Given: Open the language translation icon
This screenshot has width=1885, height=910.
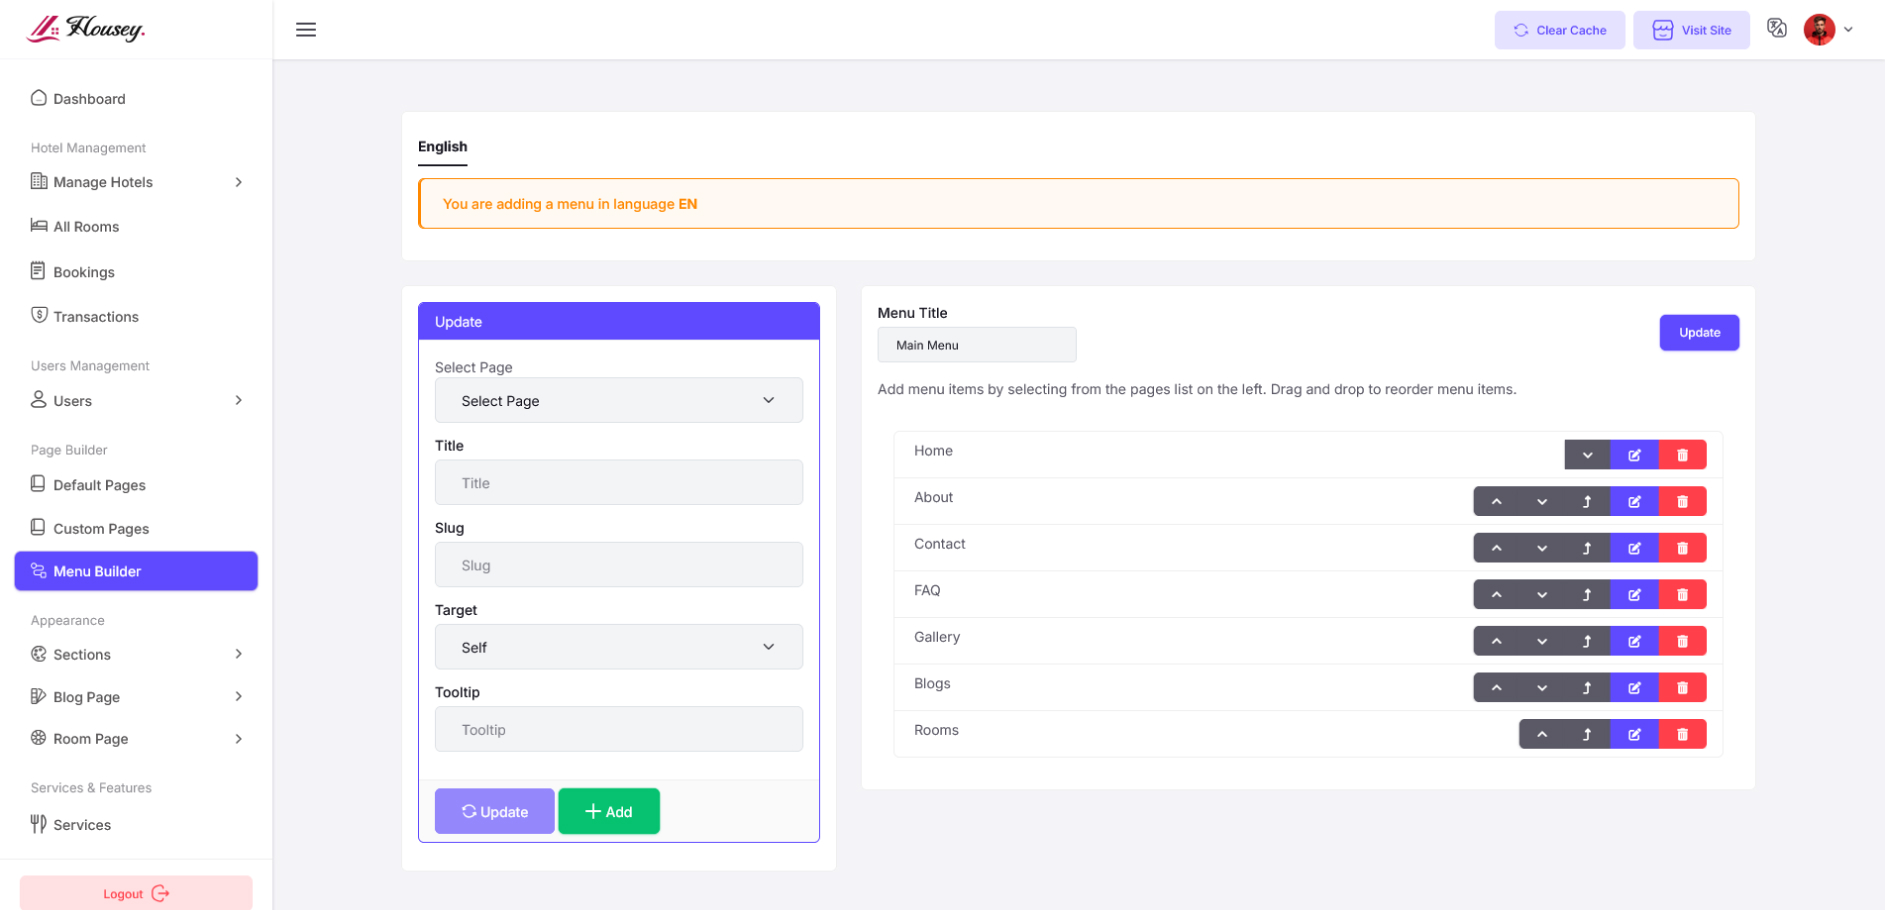Looking at the screenshot, I should tap(1776, 29).
